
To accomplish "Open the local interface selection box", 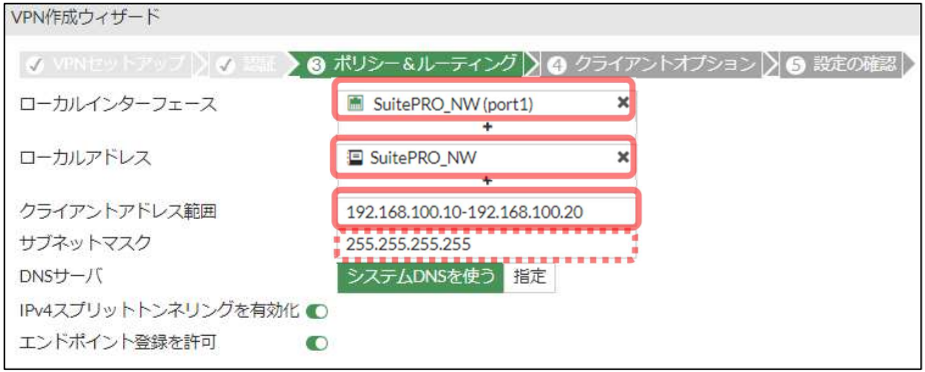I will (x=487, y=104).
